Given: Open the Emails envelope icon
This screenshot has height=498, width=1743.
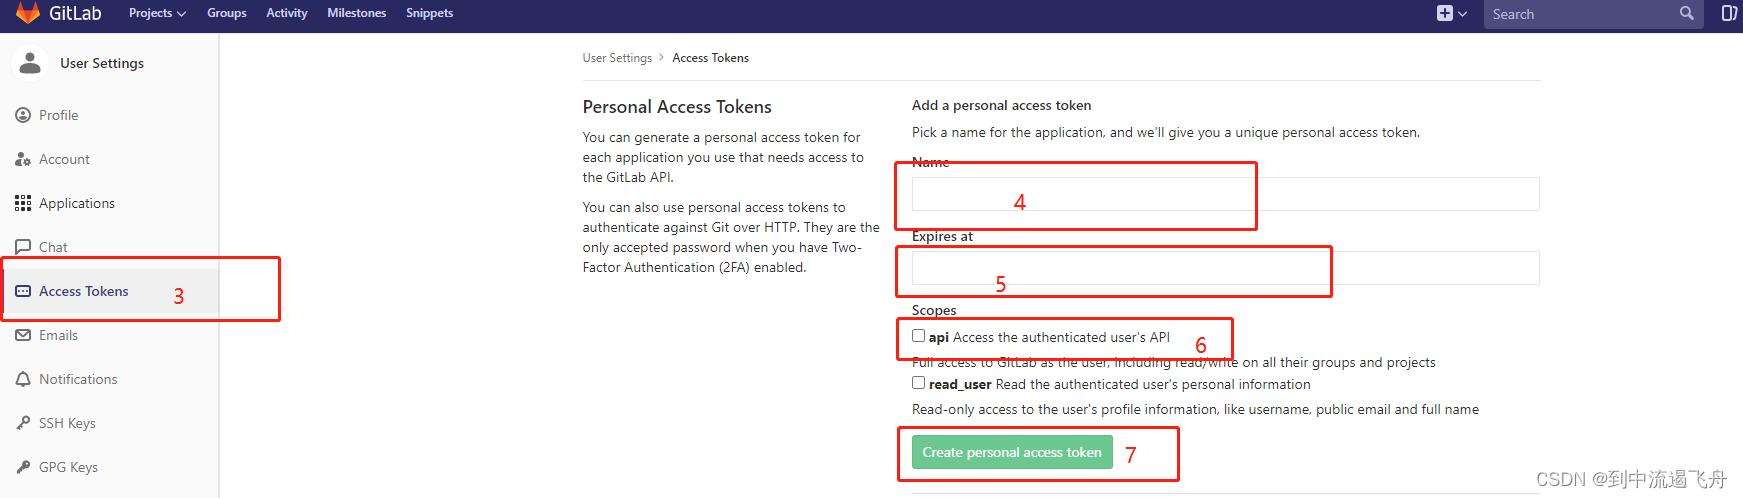Looking at the screenshot, I should (23, 335).
